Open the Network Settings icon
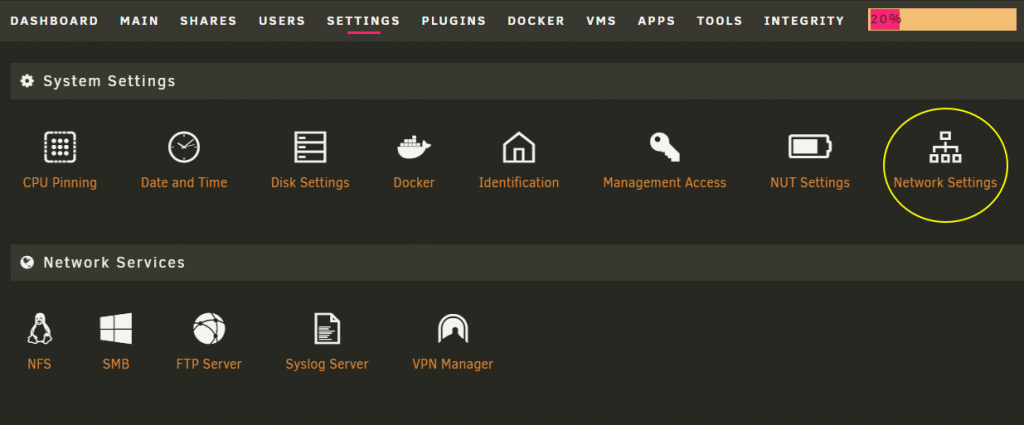 (x=945, y=147)
